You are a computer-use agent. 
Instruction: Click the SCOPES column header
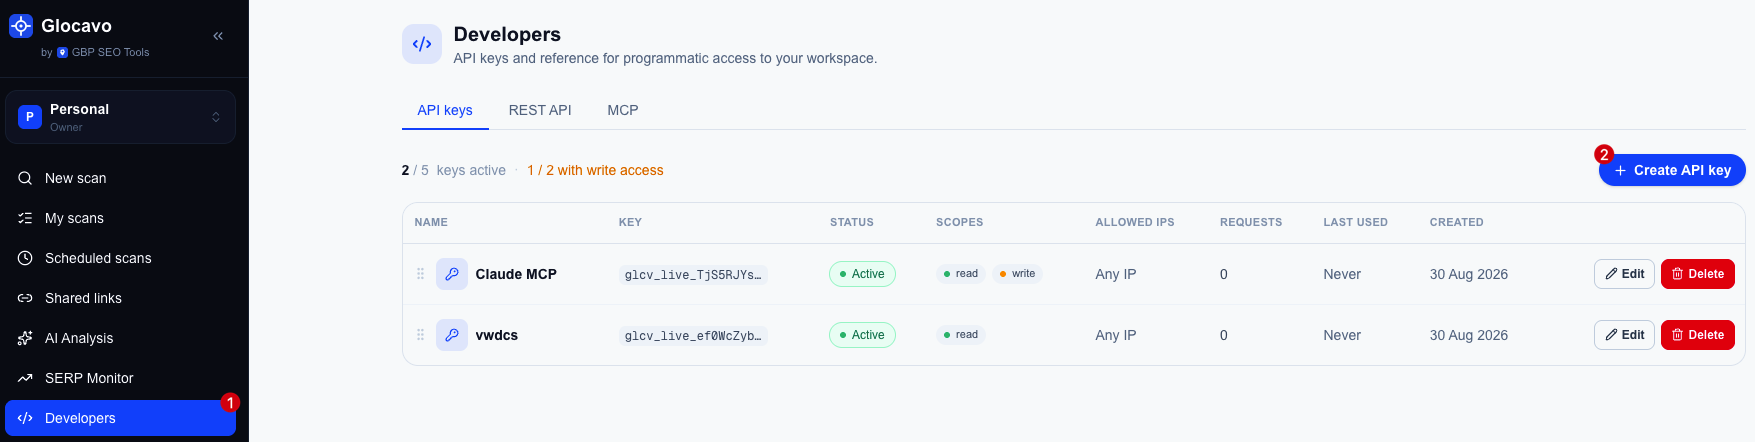(x=959, y=222)
